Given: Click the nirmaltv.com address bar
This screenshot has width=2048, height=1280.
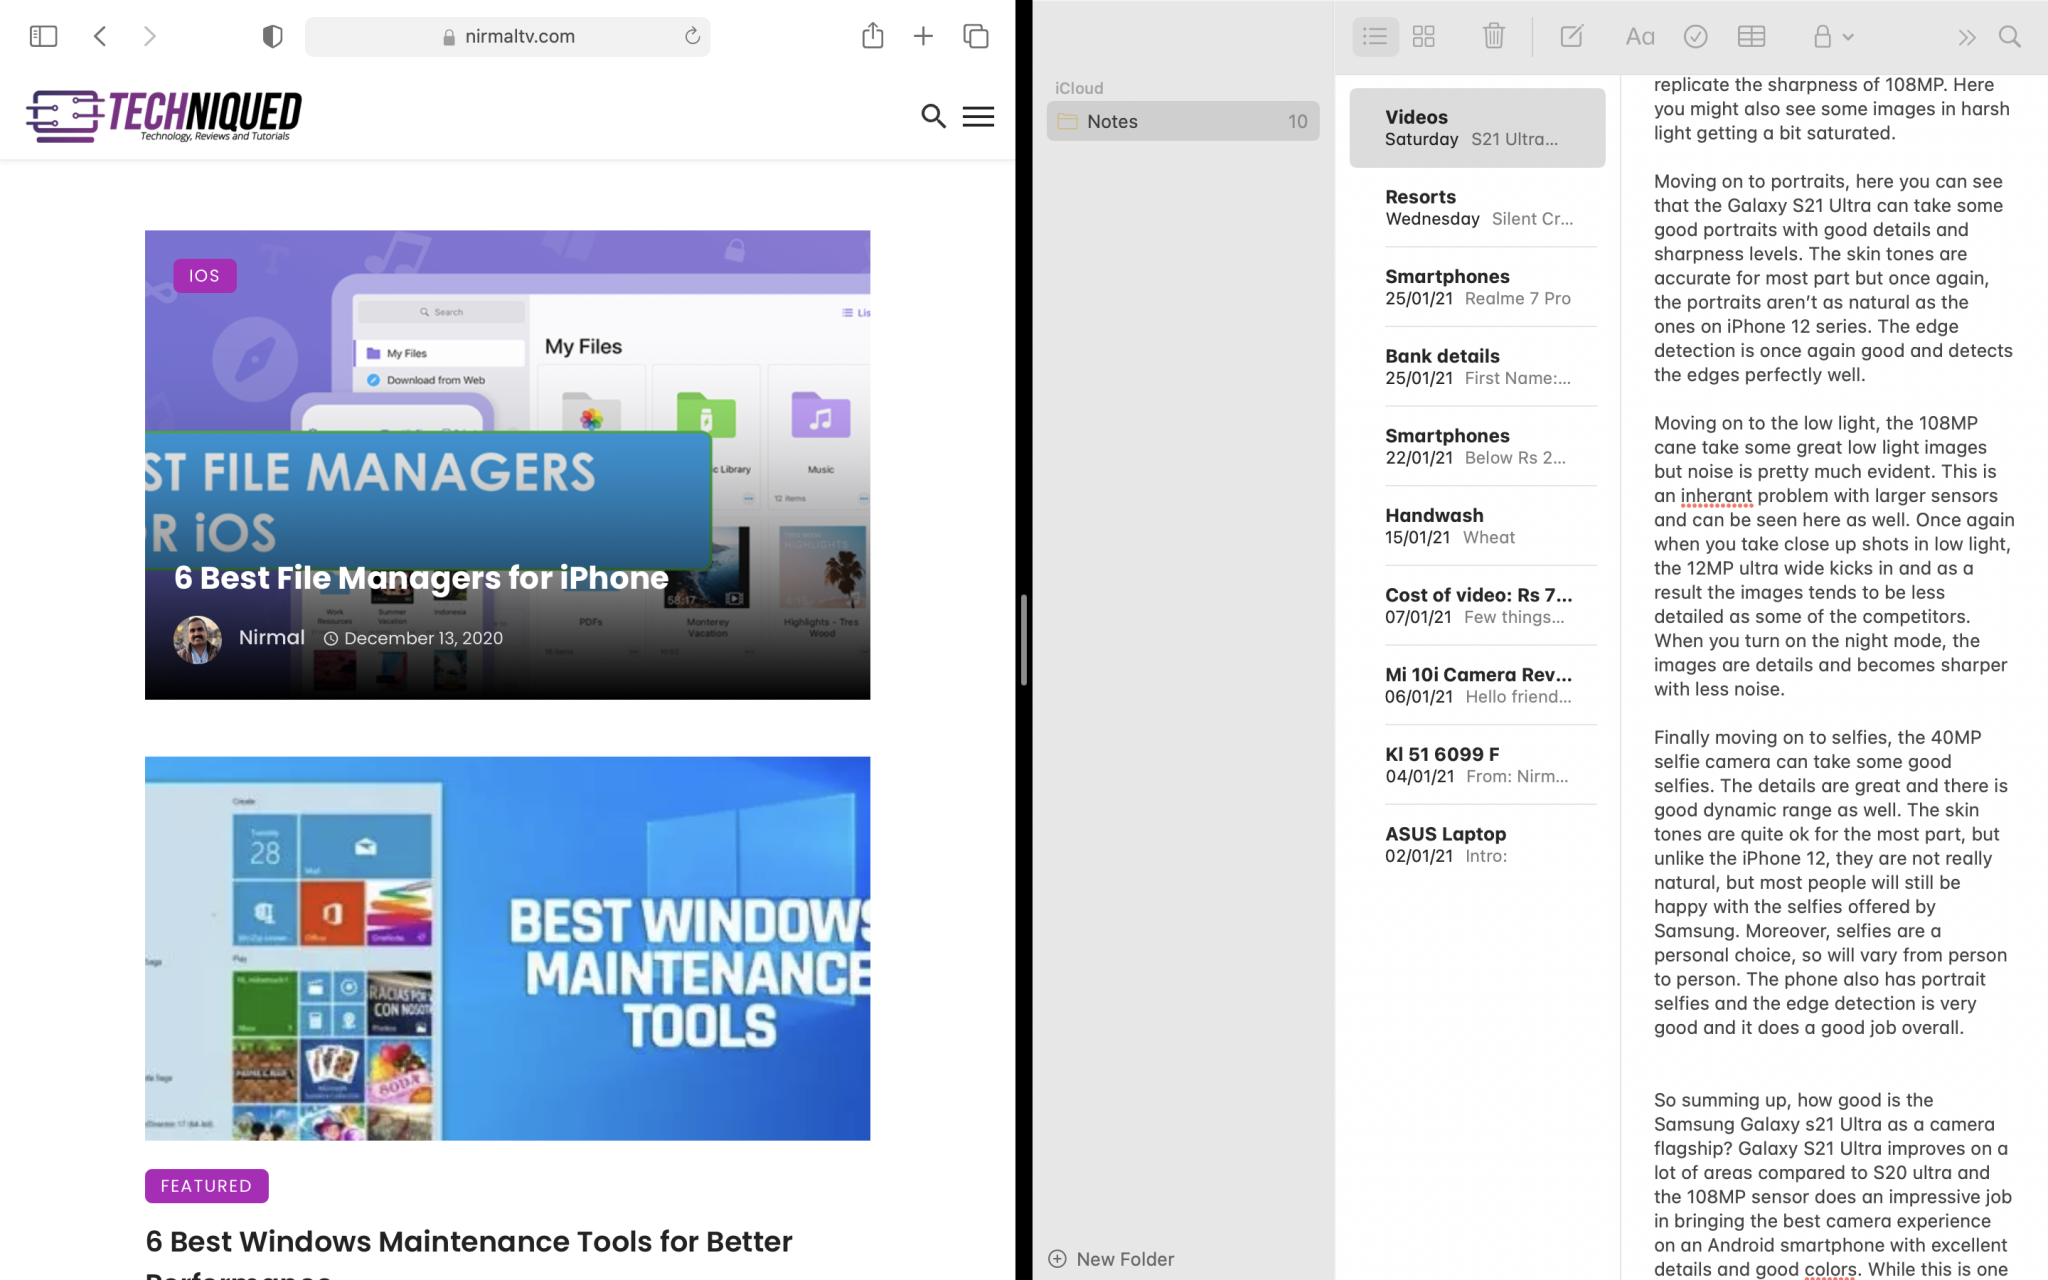Looking at the screenshot, I should tap(508, 37).
